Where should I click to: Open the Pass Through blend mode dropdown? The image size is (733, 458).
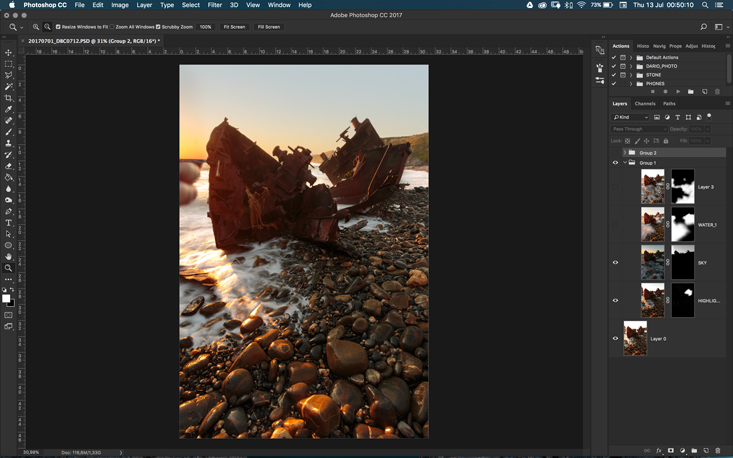(639, 129)
